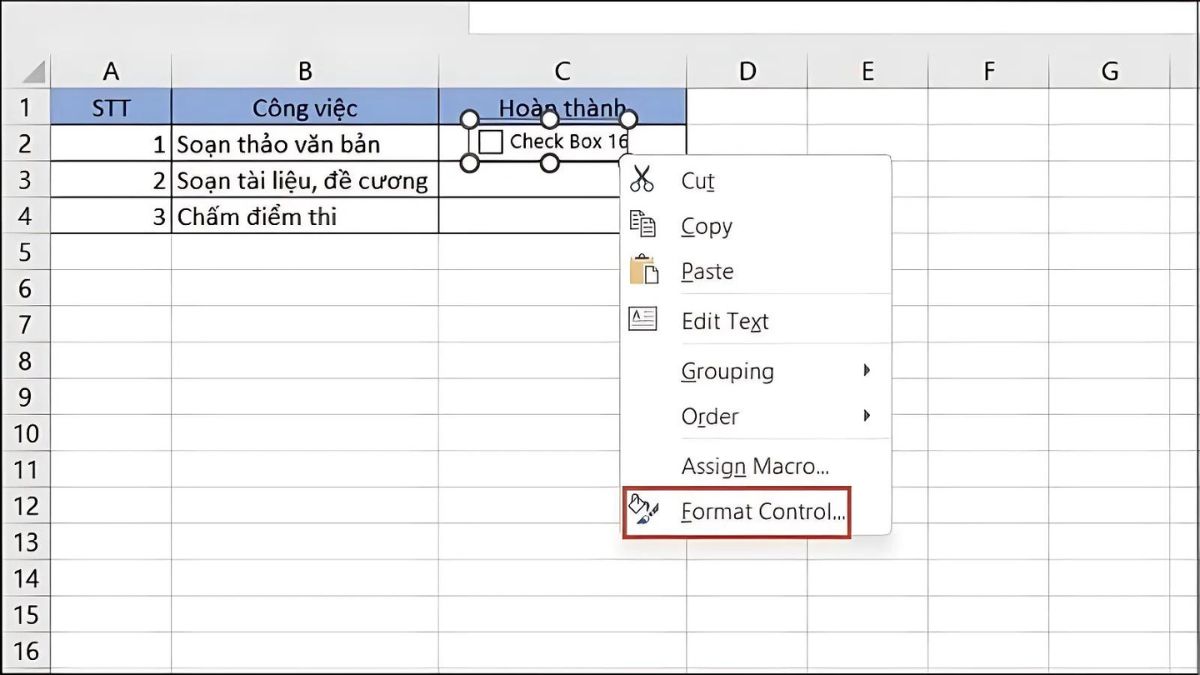This screenshot has height=675, width=1200.
Task: Click the checkbox's bottom-left resize handle
Action: click(469, 163)
